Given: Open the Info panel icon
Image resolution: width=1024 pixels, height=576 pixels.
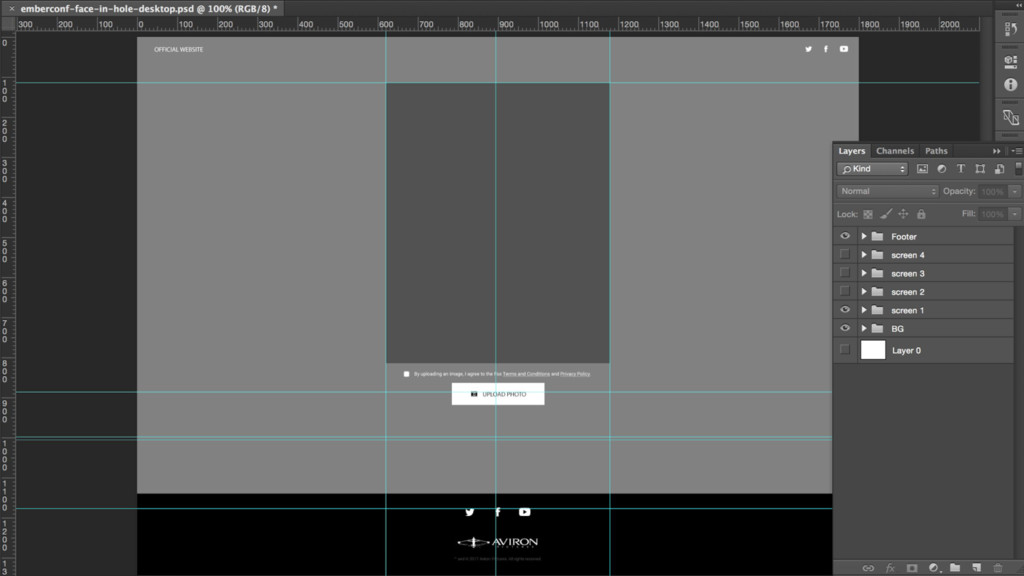Looking at the screenshot, I should (1010, 85).
